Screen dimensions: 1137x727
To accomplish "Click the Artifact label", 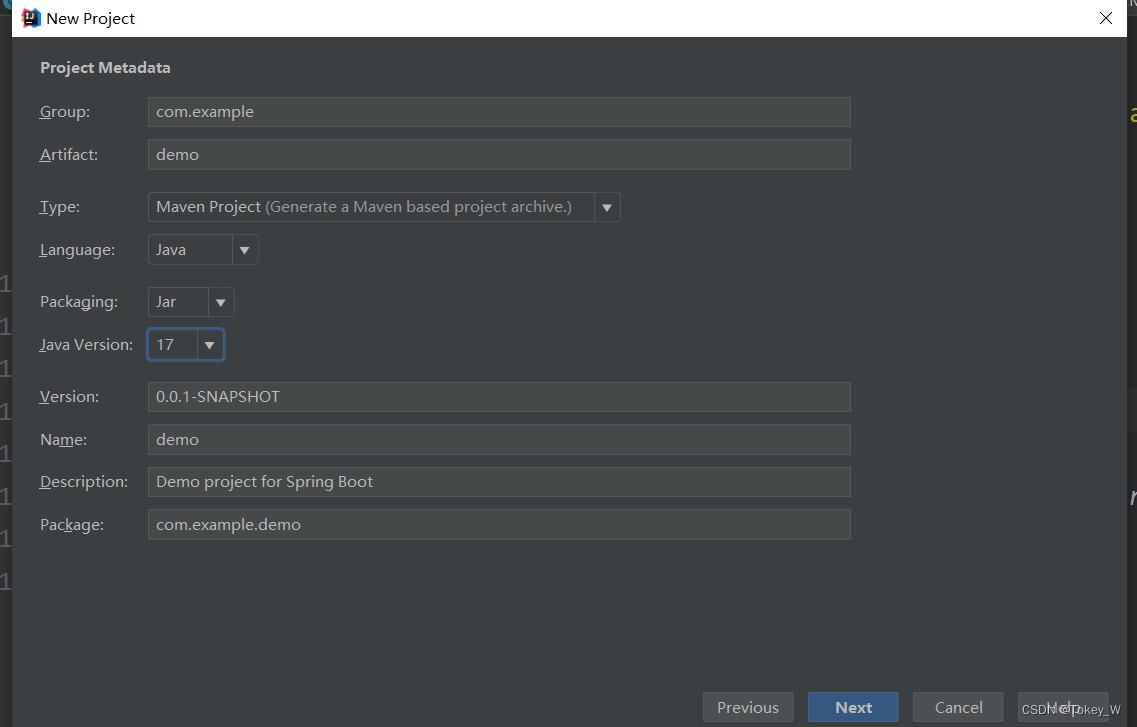I will tap(68, 154).
